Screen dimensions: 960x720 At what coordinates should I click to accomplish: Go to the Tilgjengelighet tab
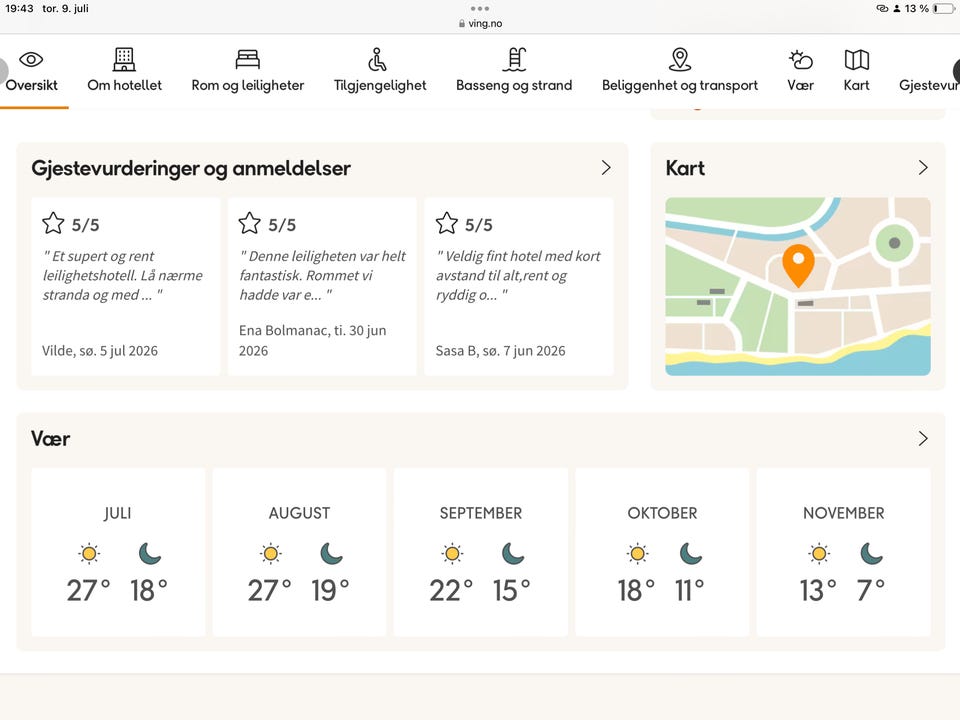click(380, 72)
